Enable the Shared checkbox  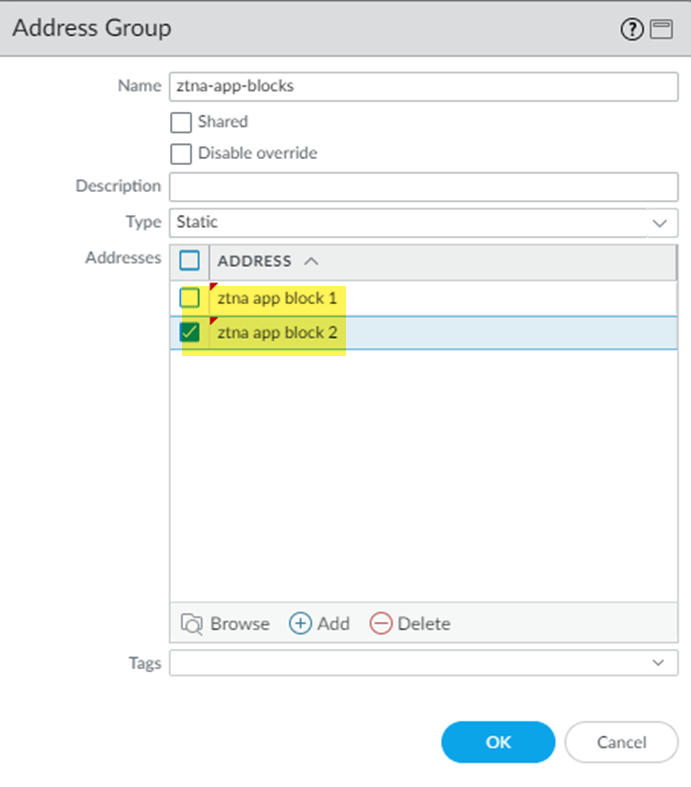click(181, 122)
